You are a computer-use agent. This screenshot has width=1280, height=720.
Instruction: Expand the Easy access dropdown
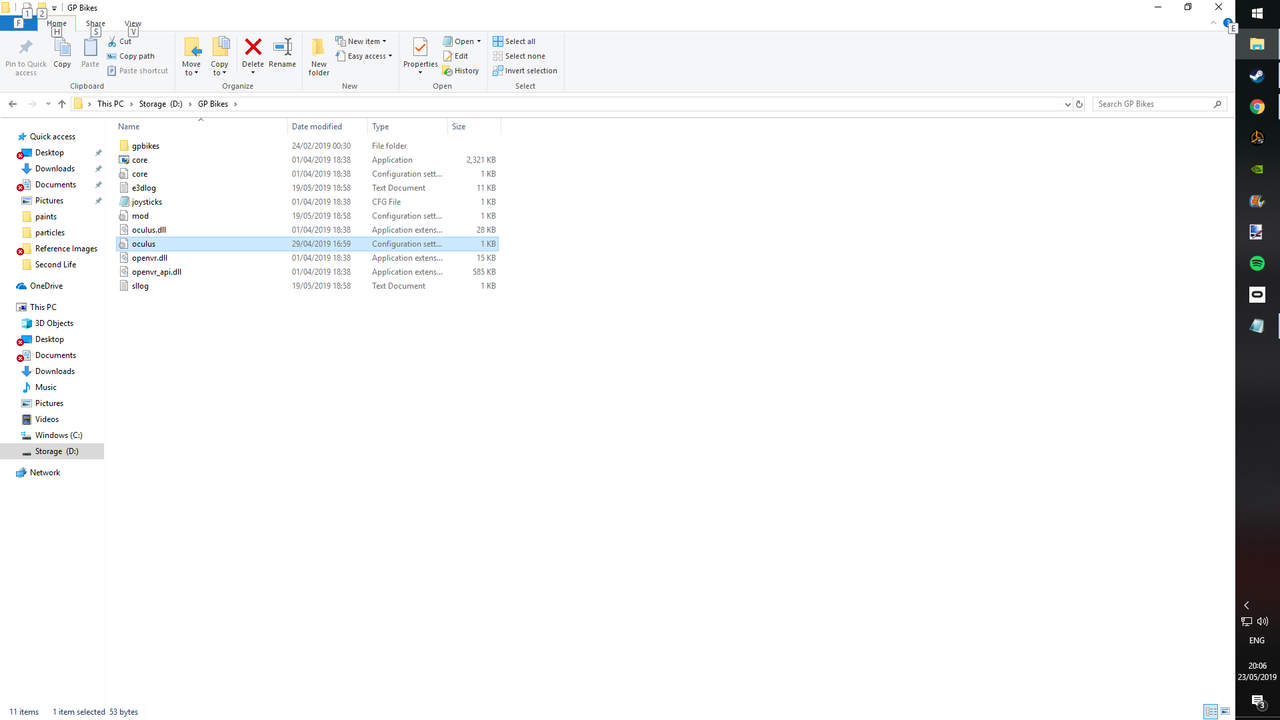click(390, 56)
